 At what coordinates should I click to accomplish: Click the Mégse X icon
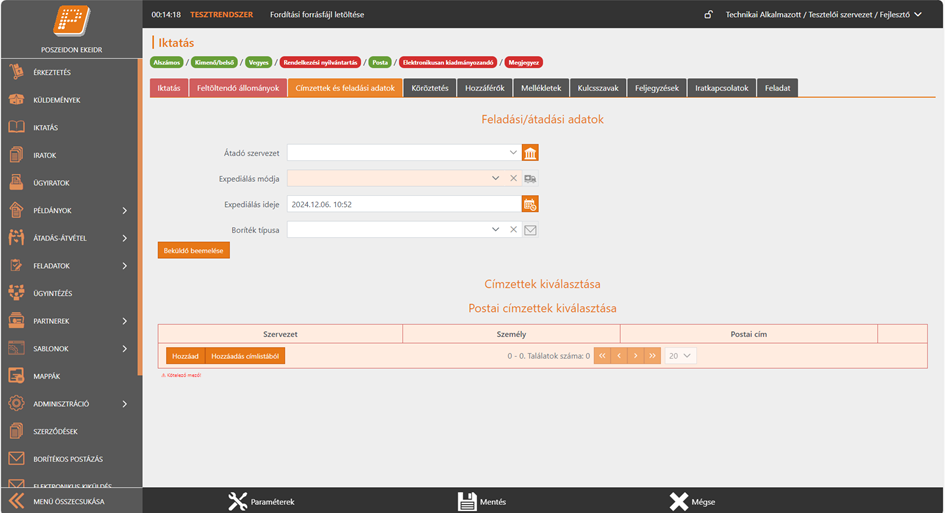point(679,502)
